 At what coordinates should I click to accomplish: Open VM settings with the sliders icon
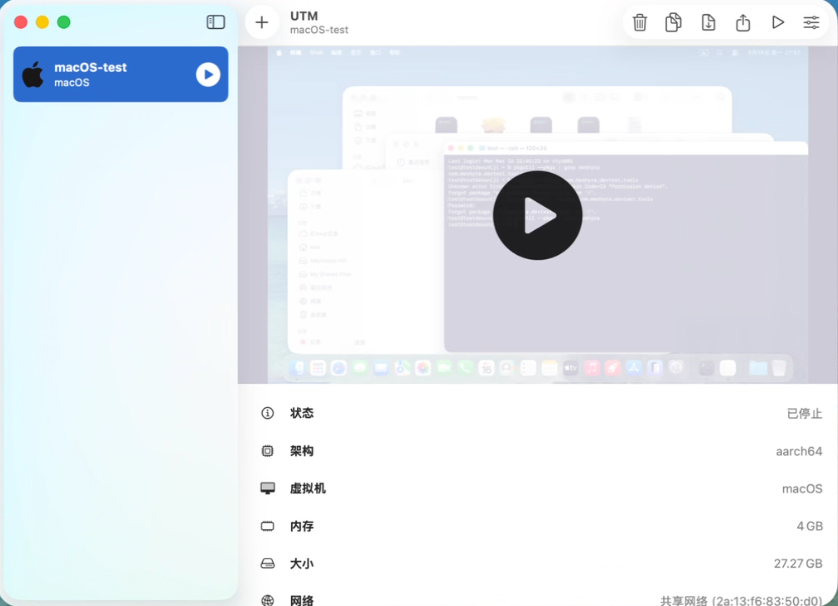coord(812,21)
